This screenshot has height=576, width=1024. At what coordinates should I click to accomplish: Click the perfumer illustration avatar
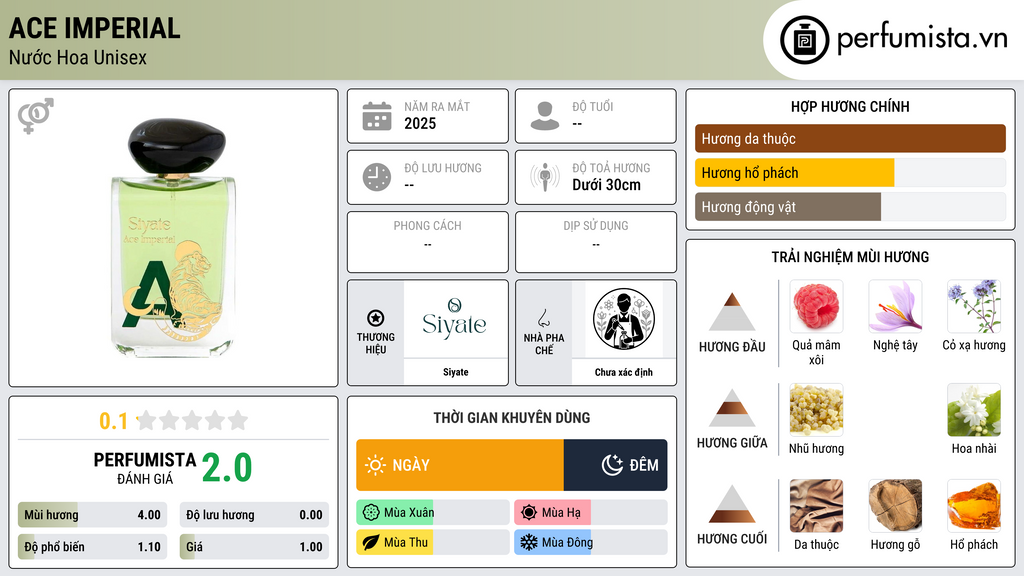[x=624, y=319]
